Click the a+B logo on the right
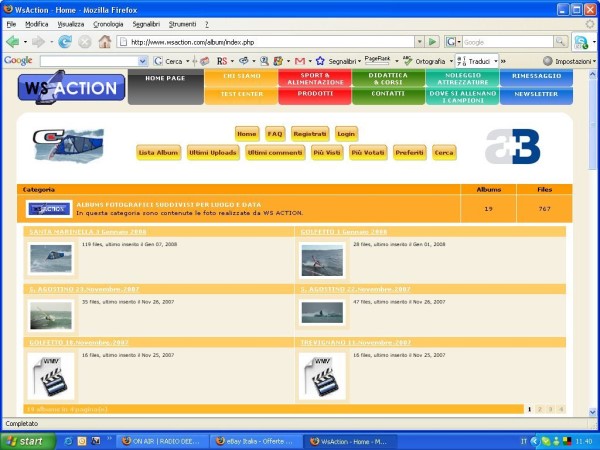Screen dimensions: 600x450 click(x=512, y=147)
